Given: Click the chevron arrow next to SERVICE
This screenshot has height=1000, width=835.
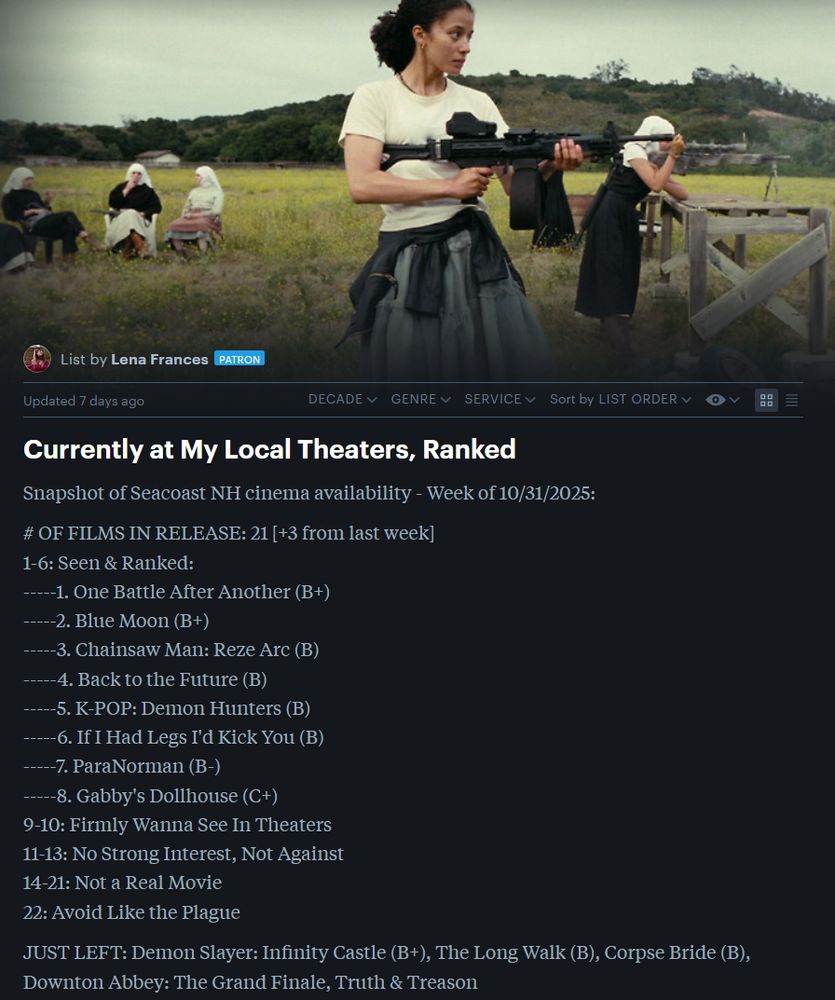Looking at the screenshot, I should point(529,400).
